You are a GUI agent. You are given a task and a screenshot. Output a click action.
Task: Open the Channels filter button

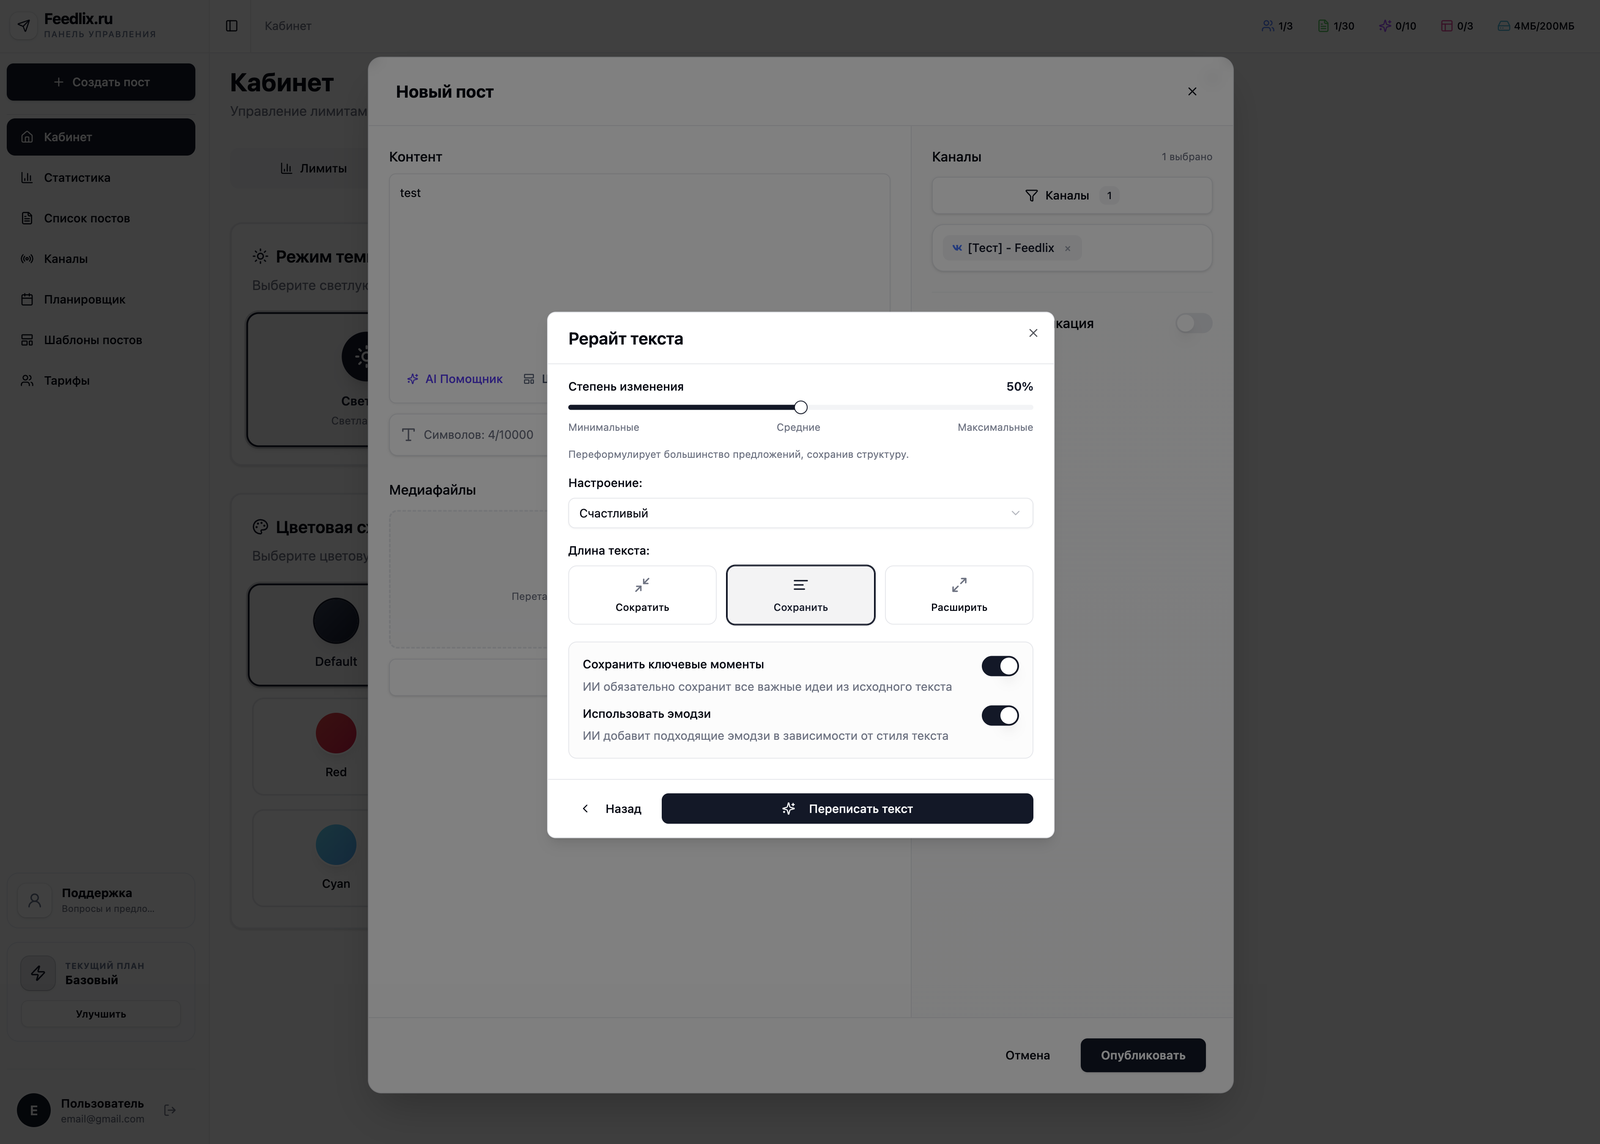(1071, 196)
